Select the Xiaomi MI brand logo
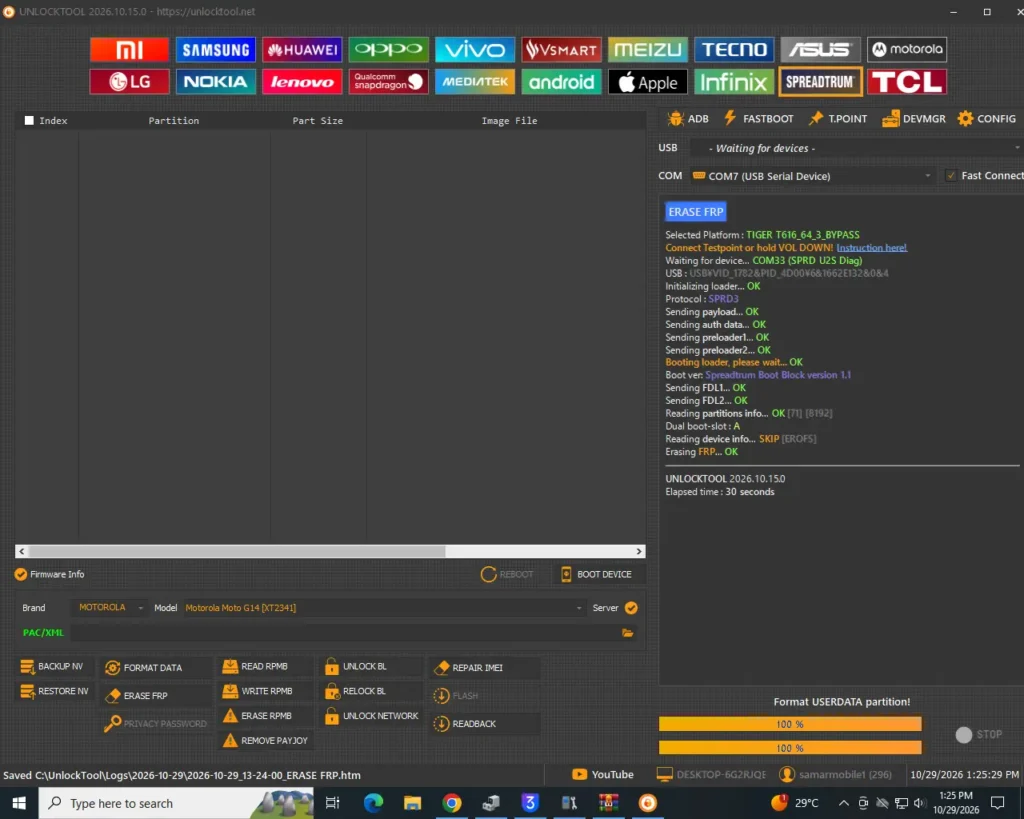 129,50
